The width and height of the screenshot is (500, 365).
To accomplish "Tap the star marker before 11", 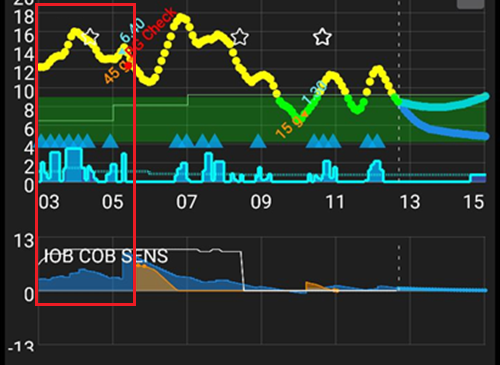I will coord(322,37).
